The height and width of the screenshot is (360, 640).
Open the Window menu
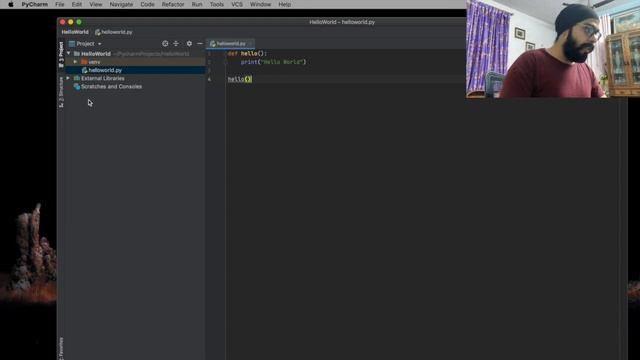pyautogui.click(x=260, y=4)
